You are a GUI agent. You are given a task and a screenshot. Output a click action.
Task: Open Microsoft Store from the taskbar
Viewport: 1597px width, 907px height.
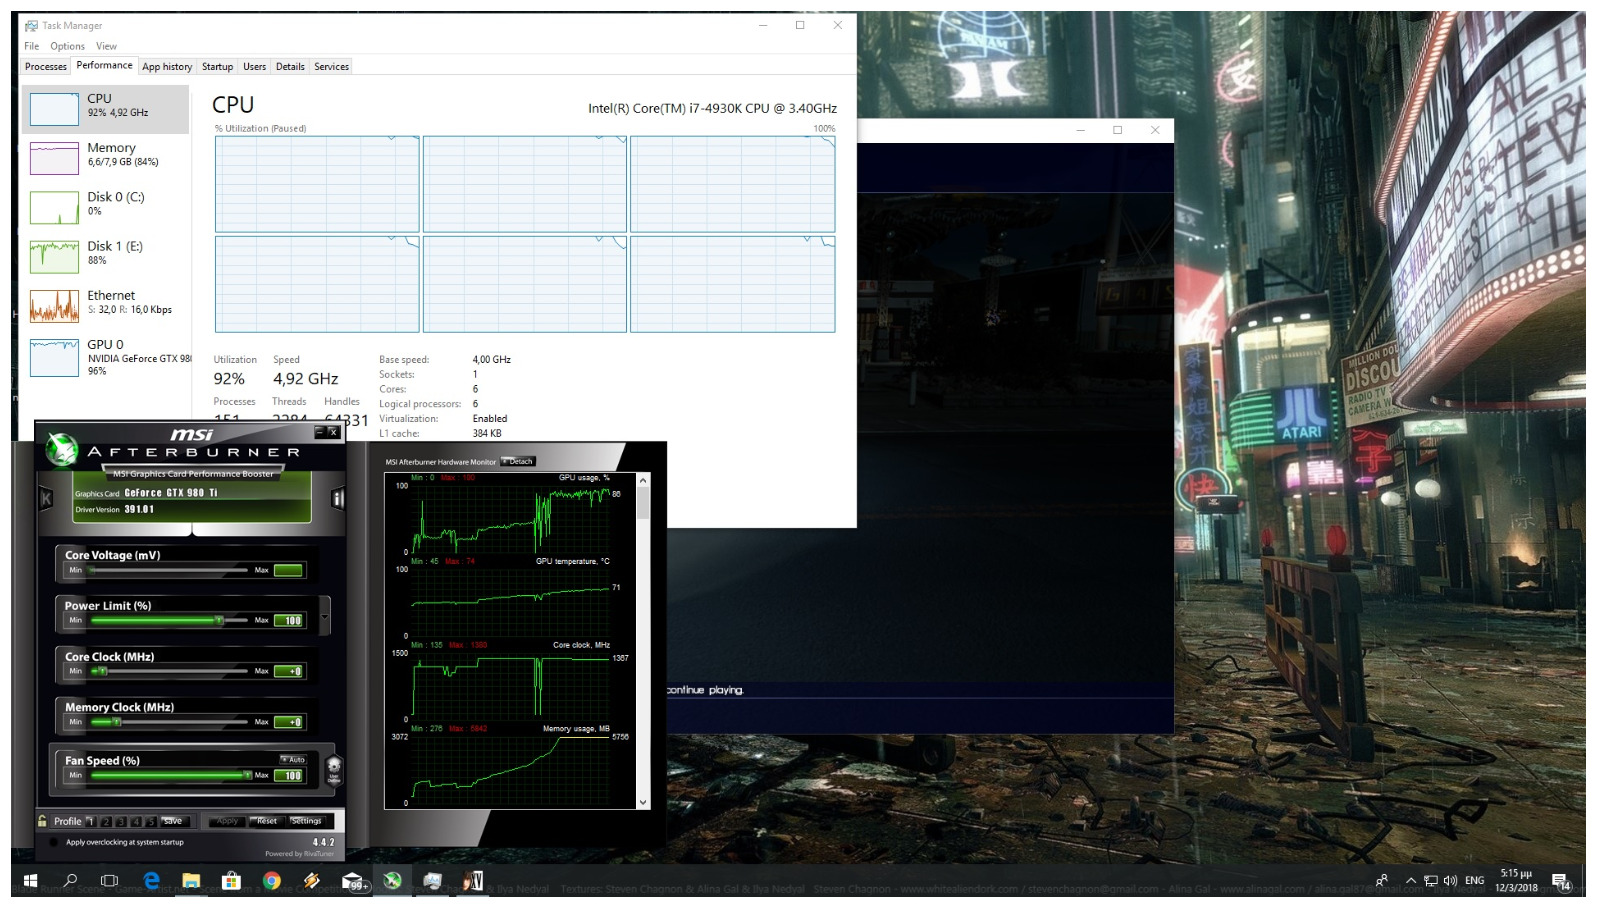(x=231, y=880)
